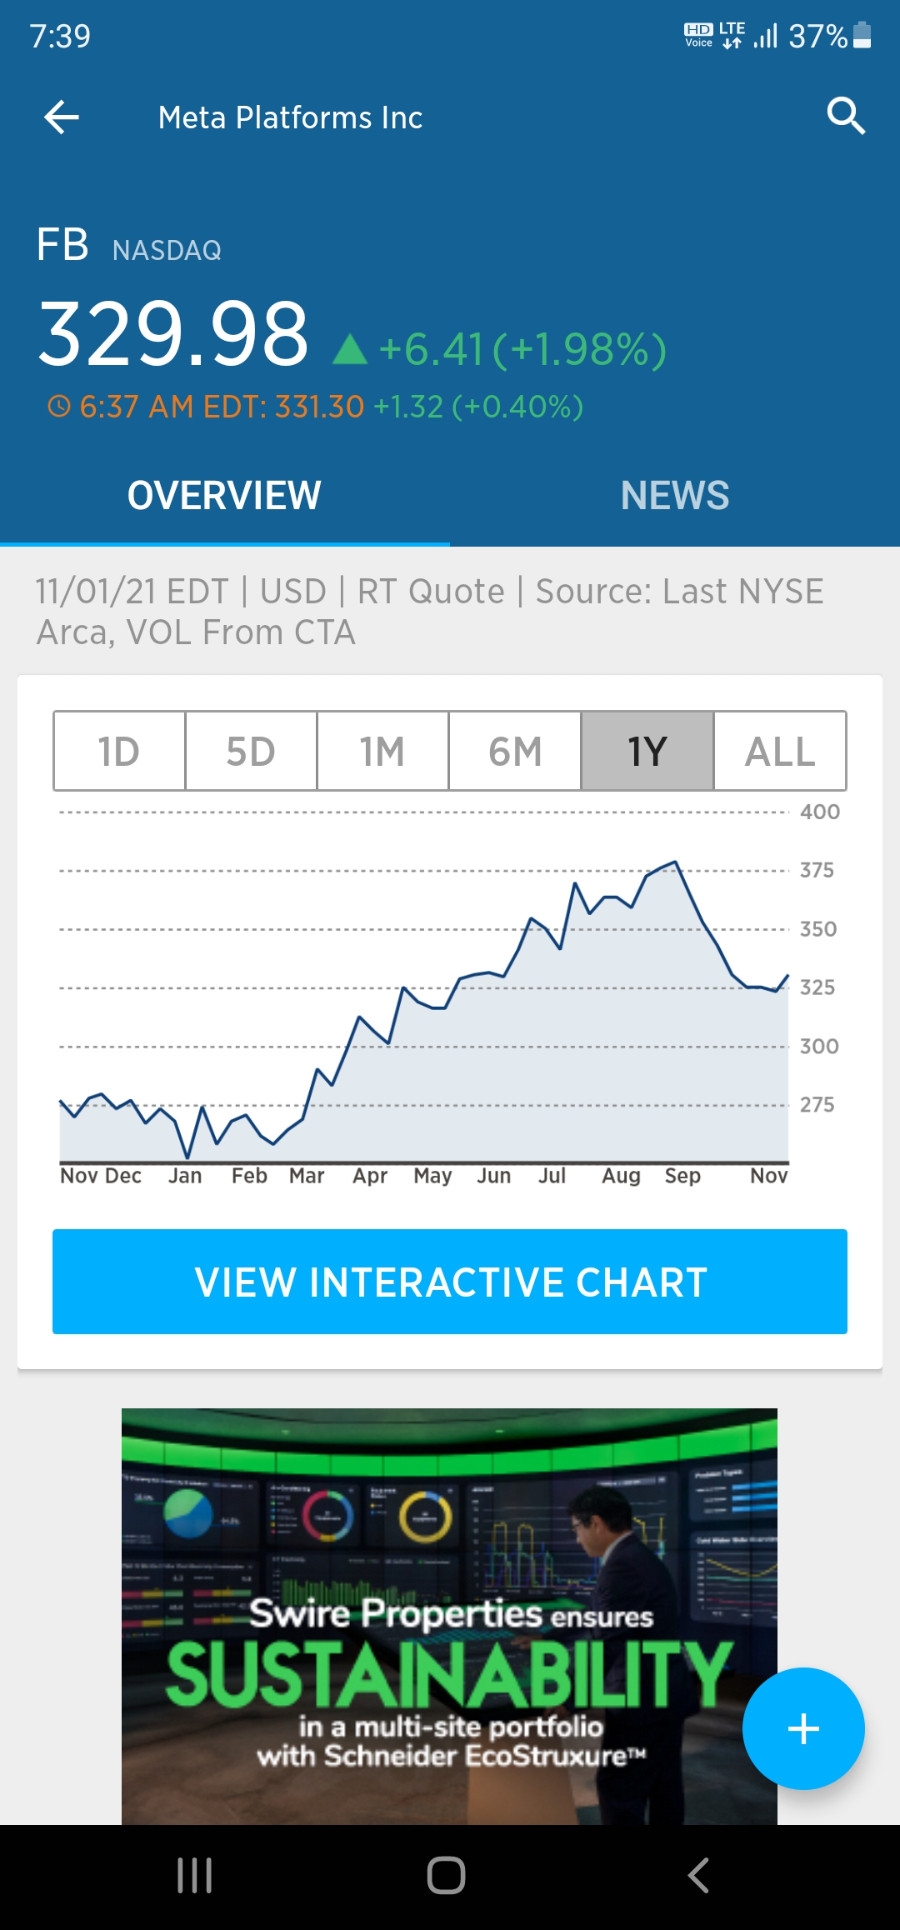The width and height of the screenshot is (900, 1930).
Task: Tap the Android recent apps icon
Action: coord(194,1875)
